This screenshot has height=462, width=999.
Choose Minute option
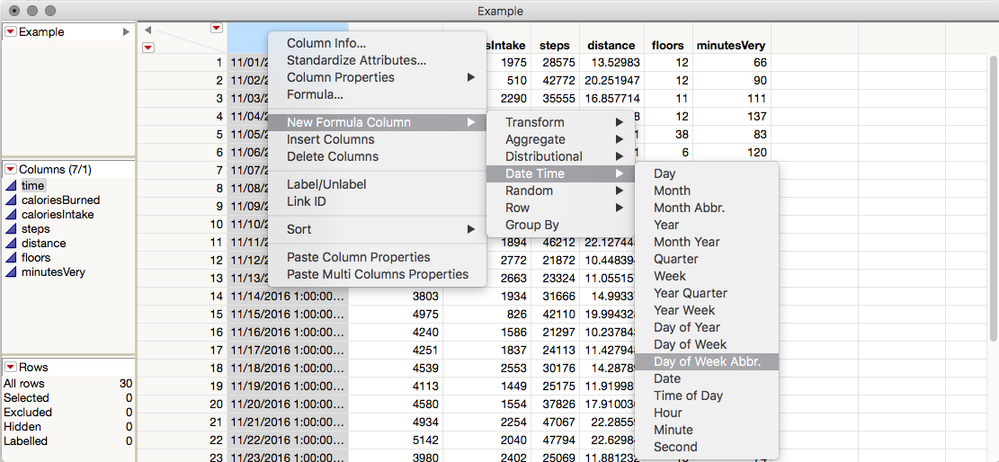[707, 430]
